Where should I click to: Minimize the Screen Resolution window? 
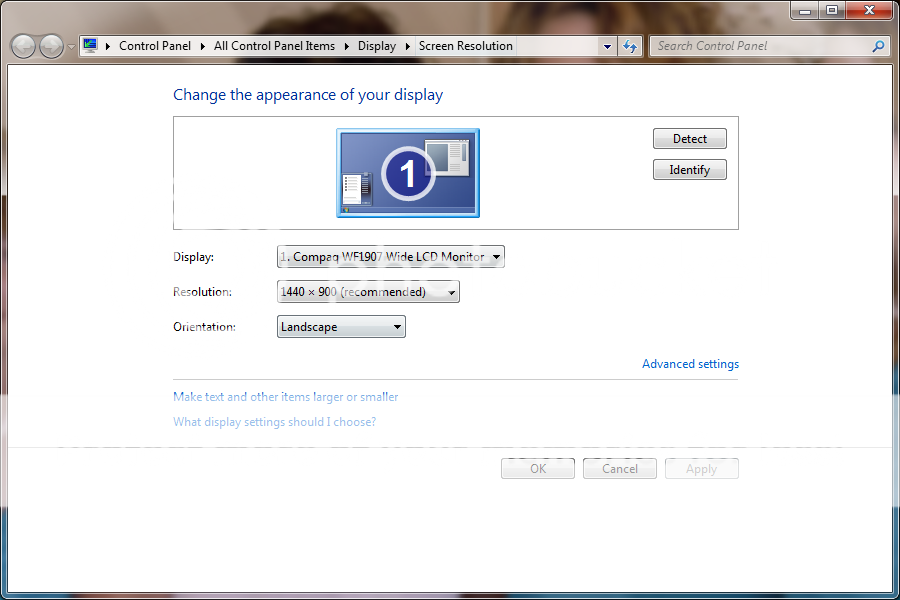(805, 10)
